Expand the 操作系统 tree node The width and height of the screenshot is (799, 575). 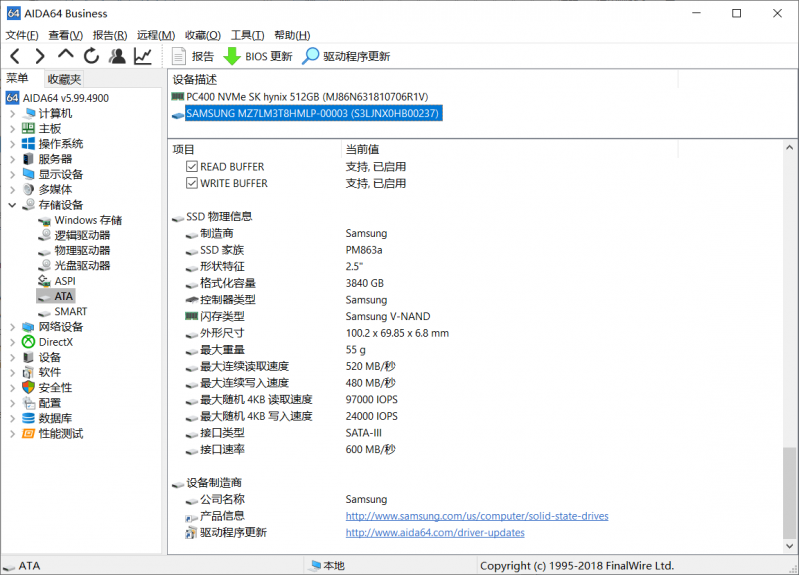[x=12, y=144]
